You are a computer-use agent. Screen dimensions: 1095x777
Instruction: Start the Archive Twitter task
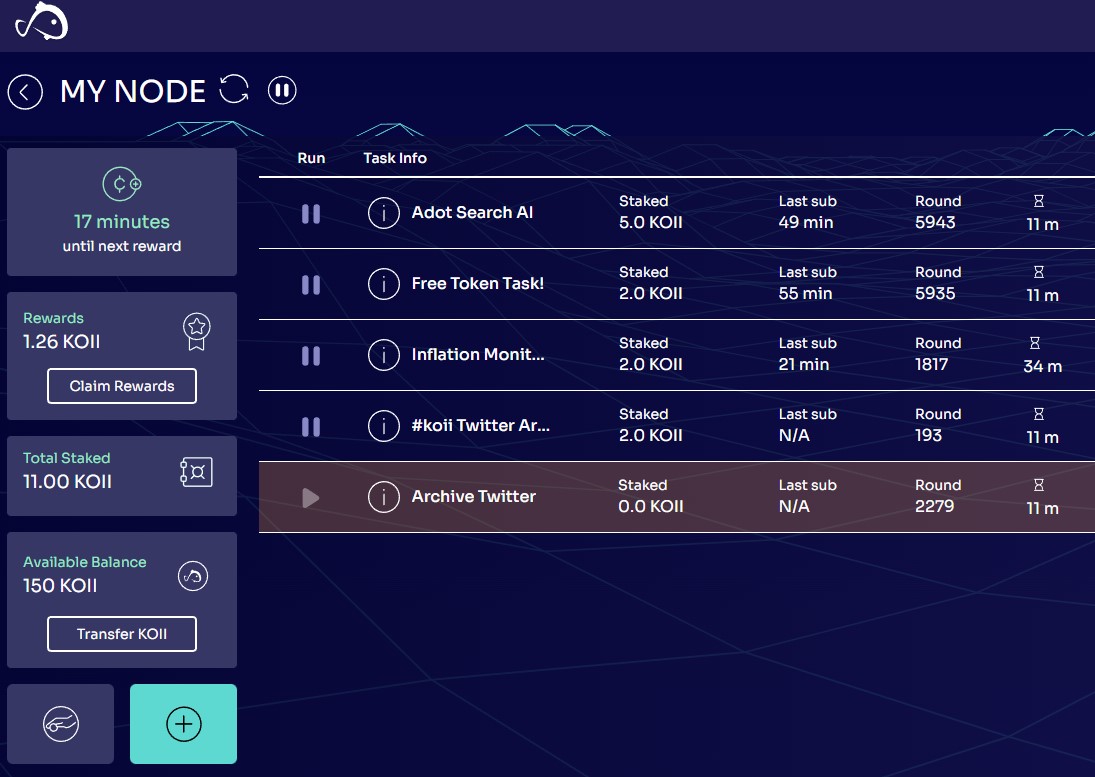point(311,498)
